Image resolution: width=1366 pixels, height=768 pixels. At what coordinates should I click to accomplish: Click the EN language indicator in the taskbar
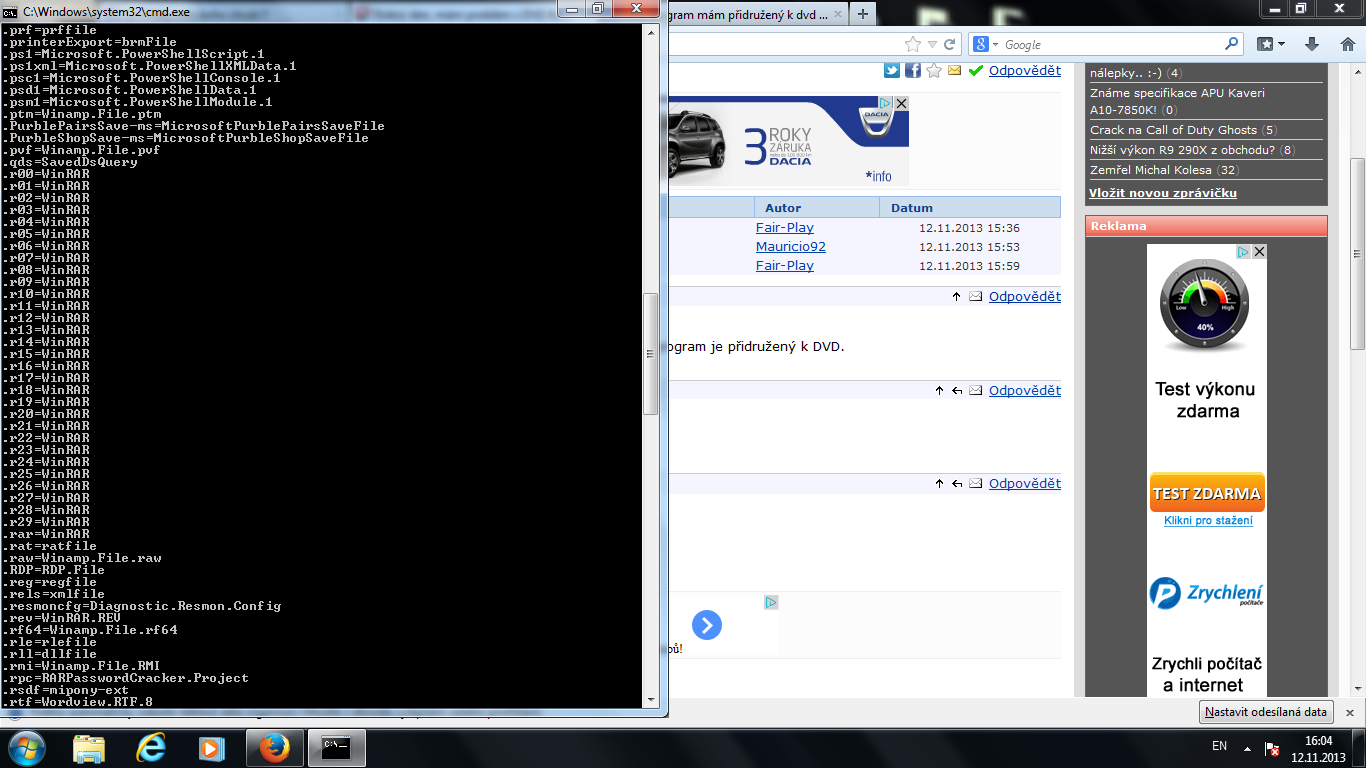pos(1219,746)
